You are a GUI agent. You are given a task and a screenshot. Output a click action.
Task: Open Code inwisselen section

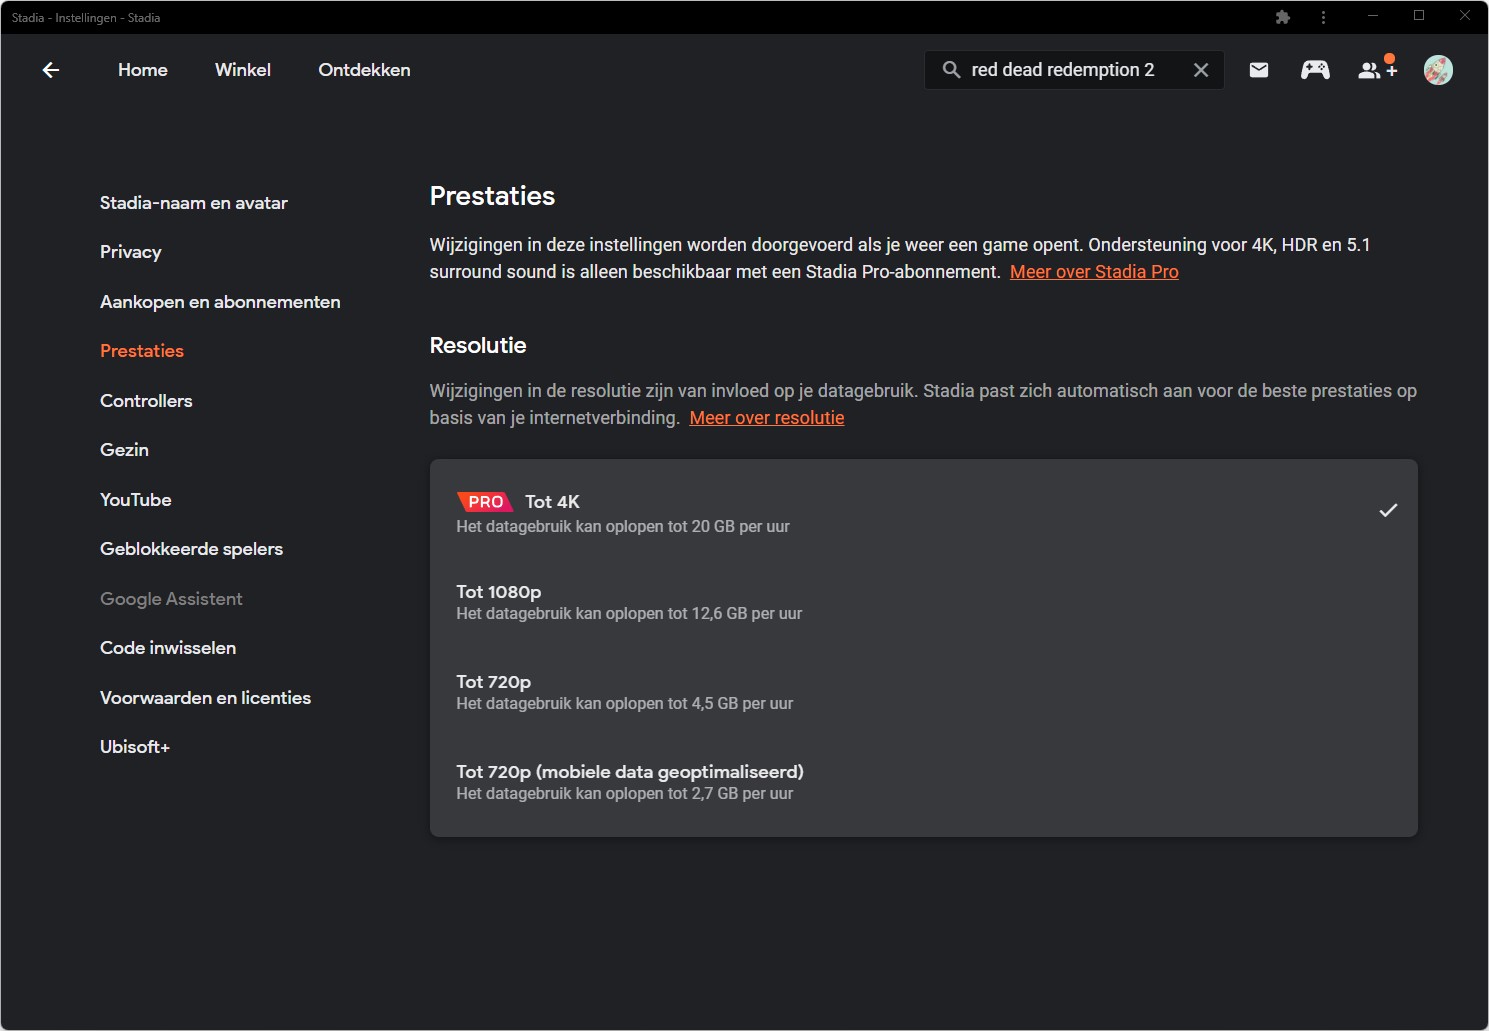pyautogui.click(x=168, y=648)
